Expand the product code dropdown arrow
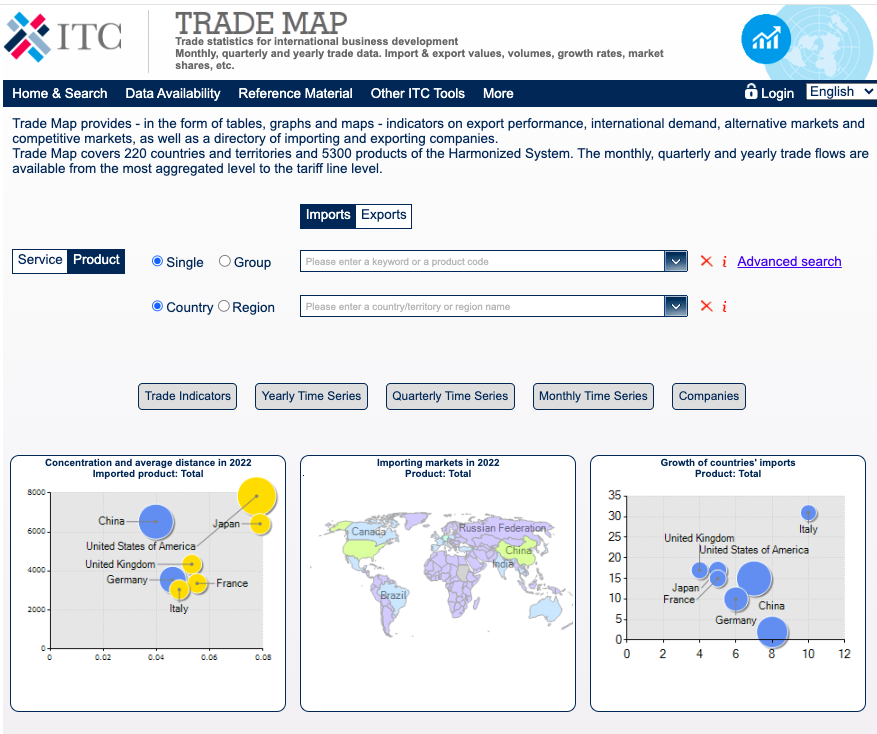The width and height of the screenshot is (877, 734). (676, 261)
